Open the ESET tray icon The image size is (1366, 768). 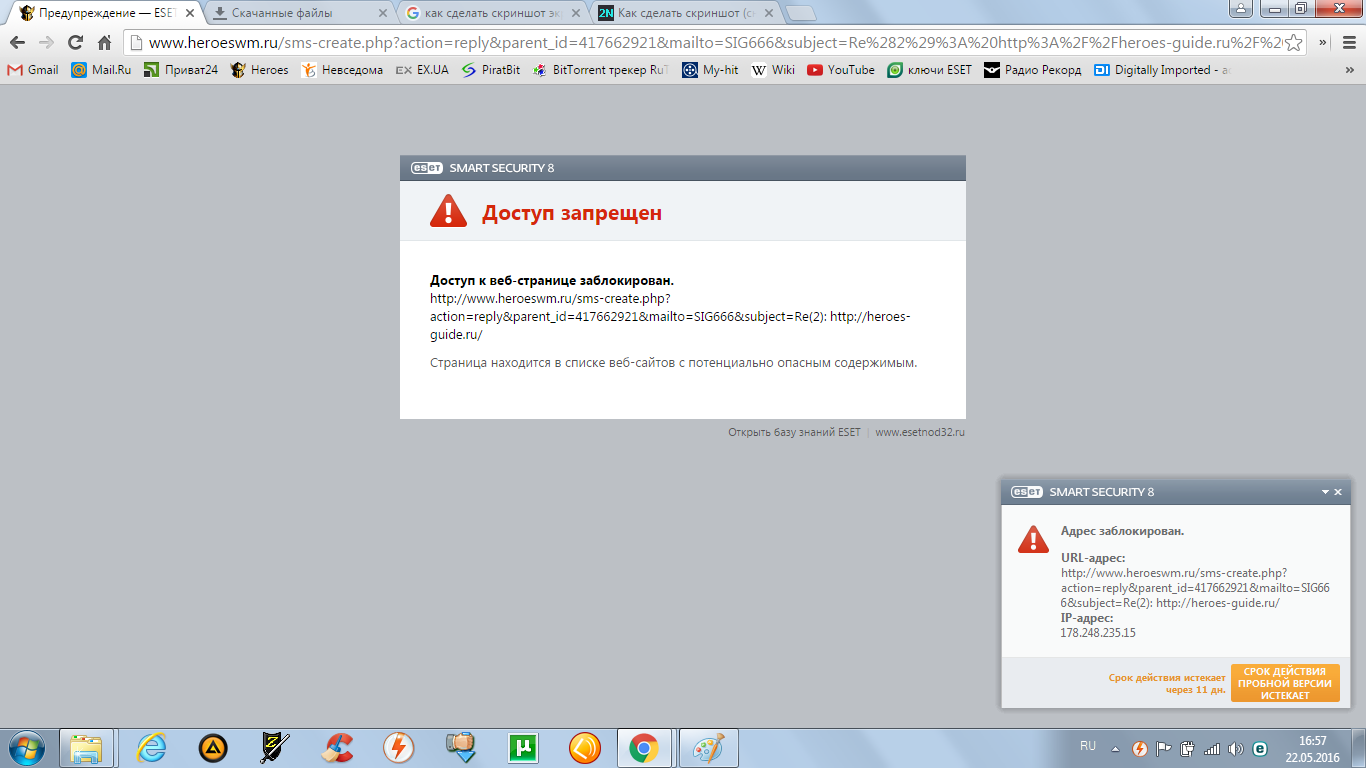click(x=1260, y=748)
